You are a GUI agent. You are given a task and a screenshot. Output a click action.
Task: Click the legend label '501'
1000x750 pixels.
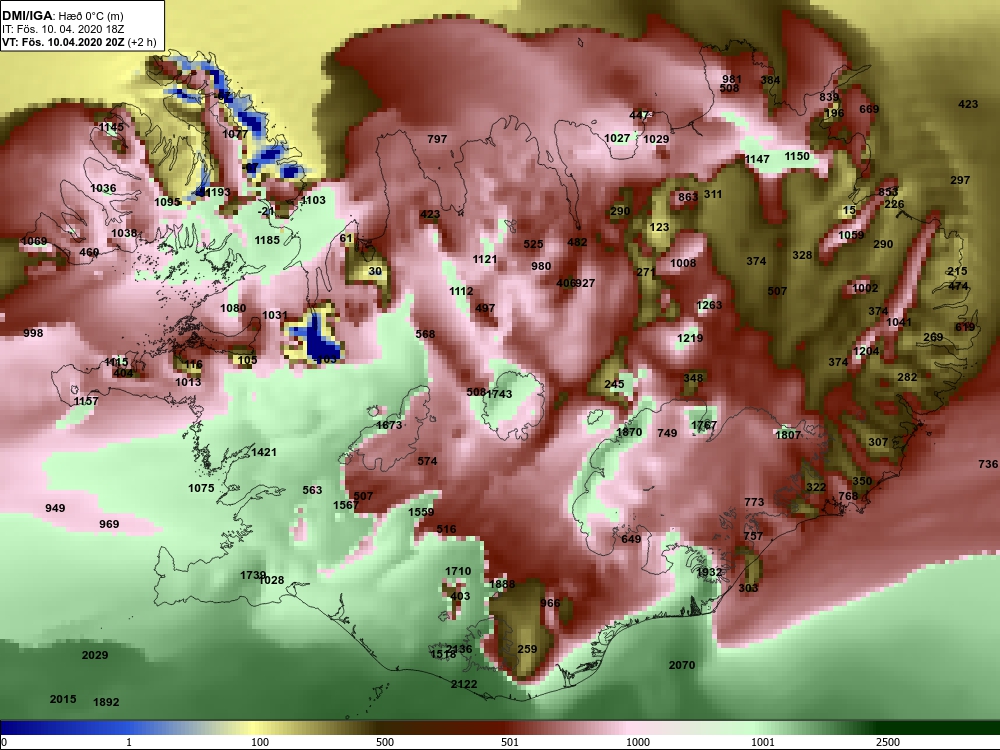pos(510,742)
